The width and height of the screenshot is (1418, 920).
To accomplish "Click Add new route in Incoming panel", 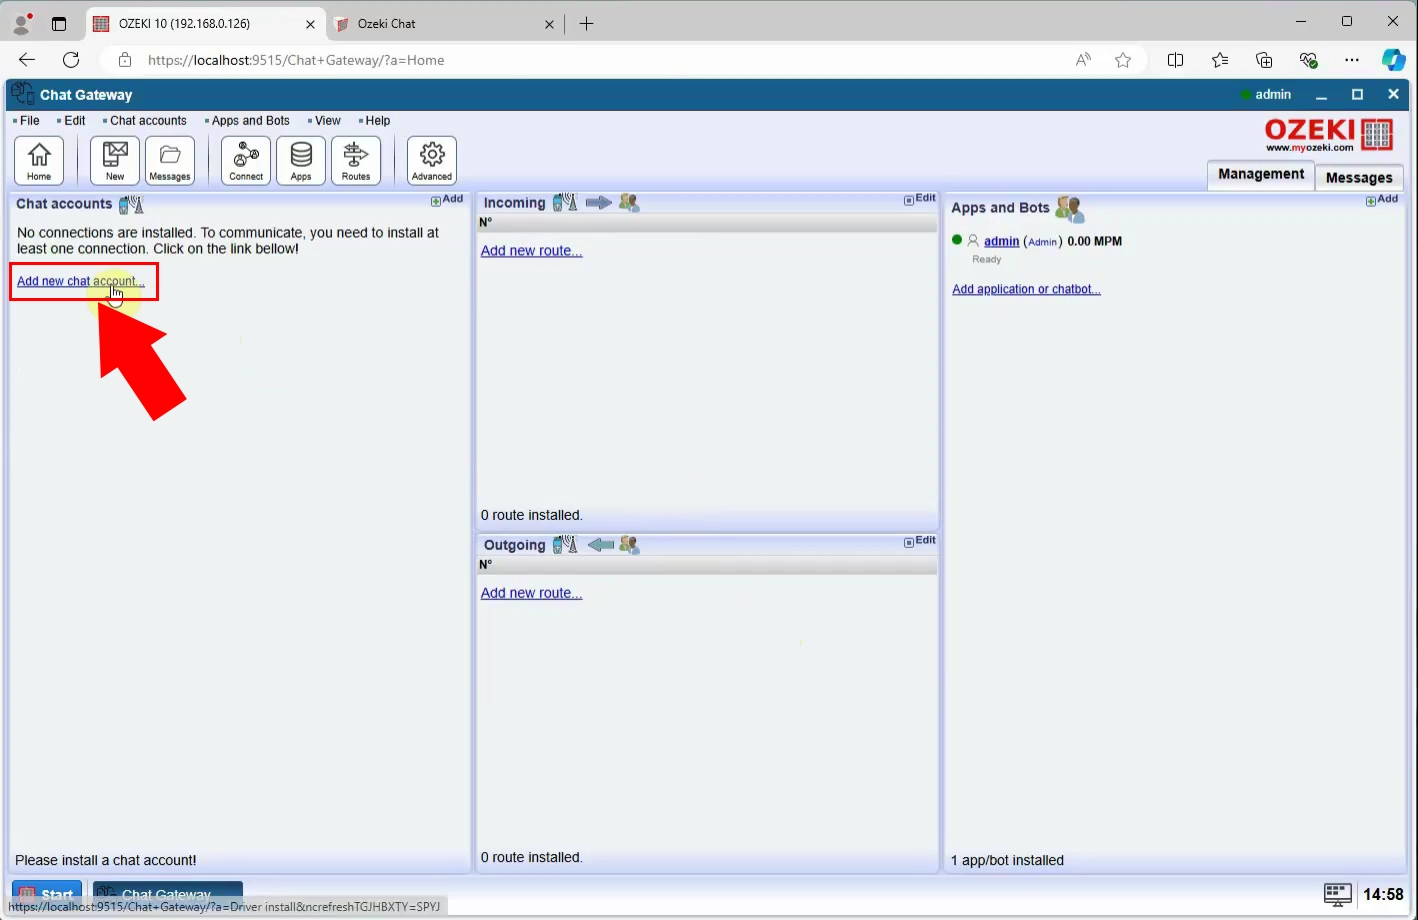I will click(x=531, y=251).
